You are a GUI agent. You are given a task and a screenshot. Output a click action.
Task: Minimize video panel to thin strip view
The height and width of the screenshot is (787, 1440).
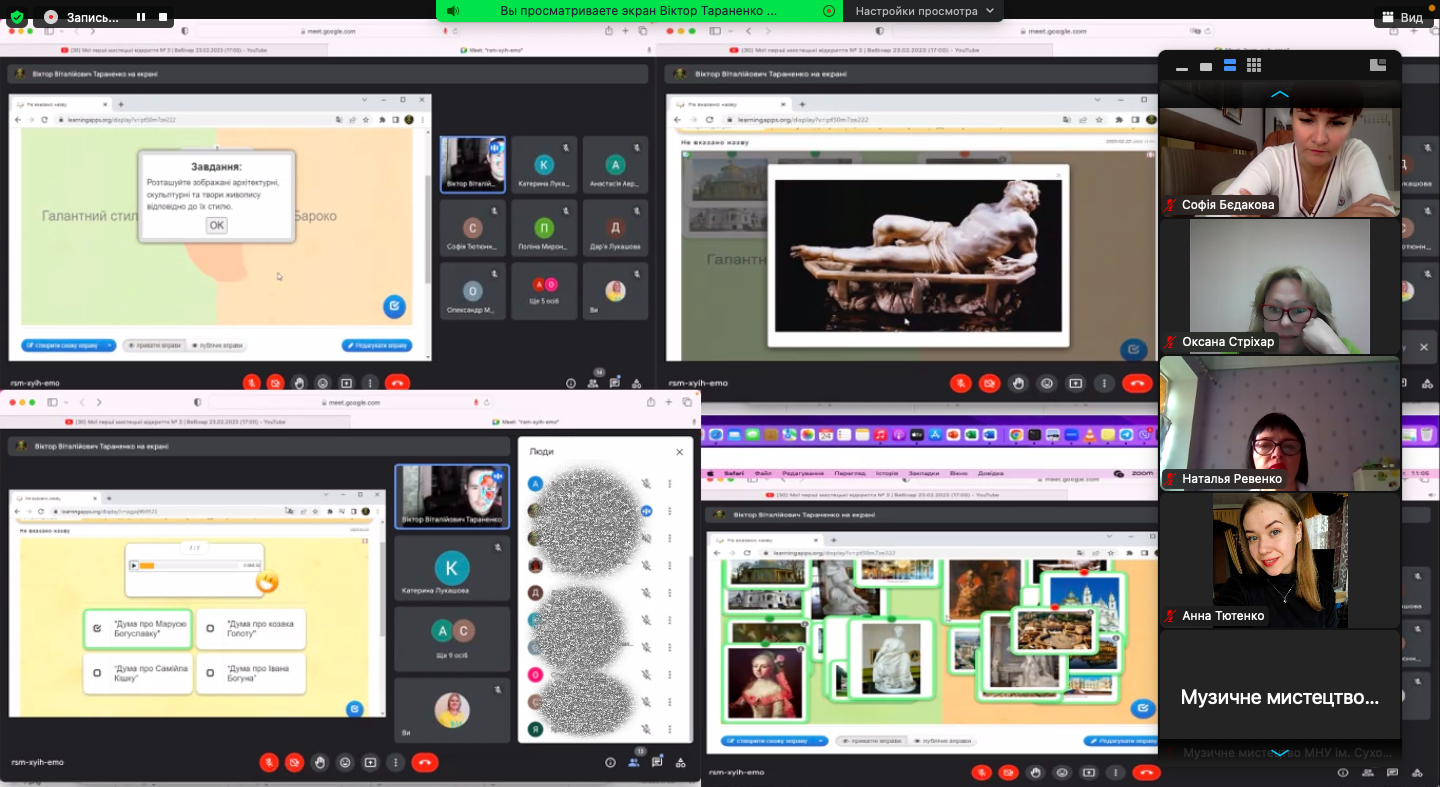(1182, 67)
